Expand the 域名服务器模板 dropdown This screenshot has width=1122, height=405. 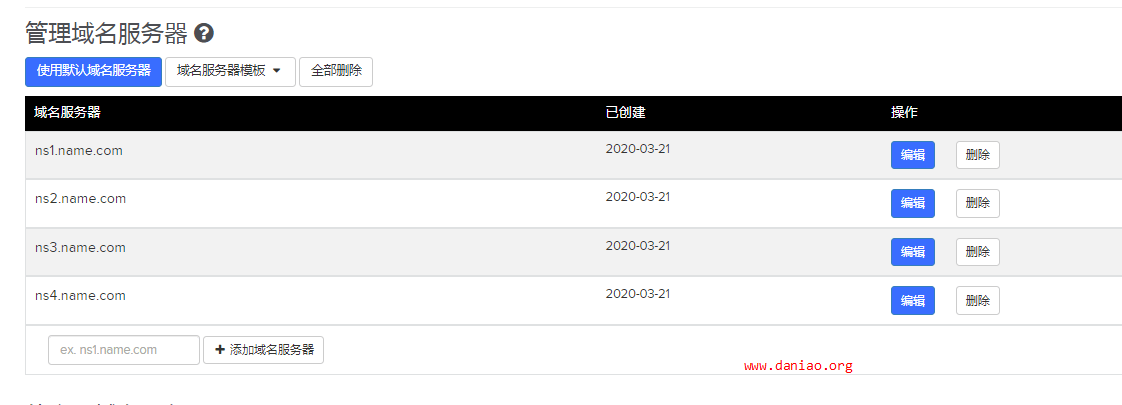click(x=230, y=72)
